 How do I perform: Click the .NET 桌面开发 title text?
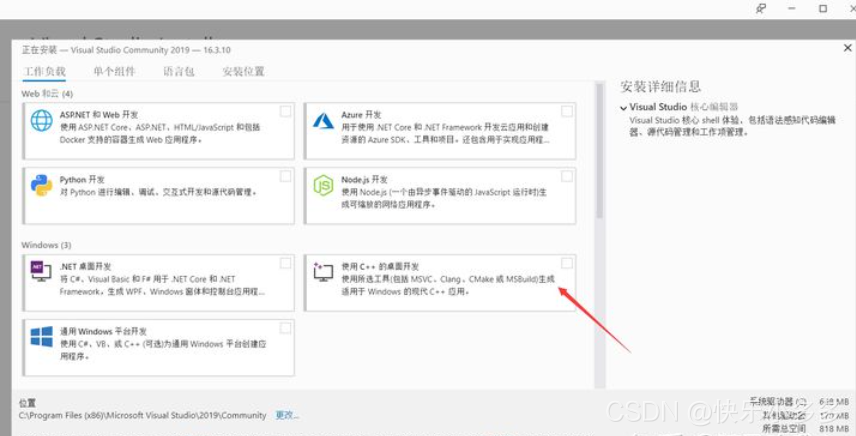pyautogui.click(x=85, y=267)
